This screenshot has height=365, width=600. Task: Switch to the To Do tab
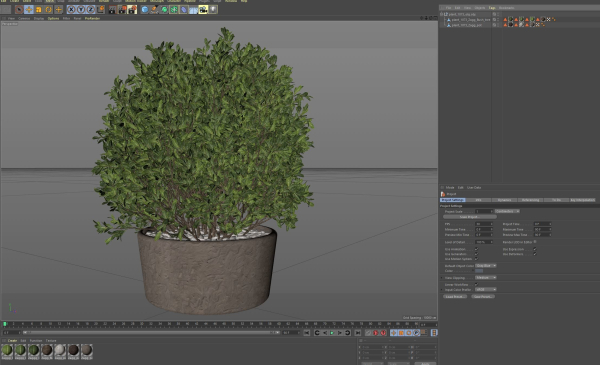[x=556, y=200]
